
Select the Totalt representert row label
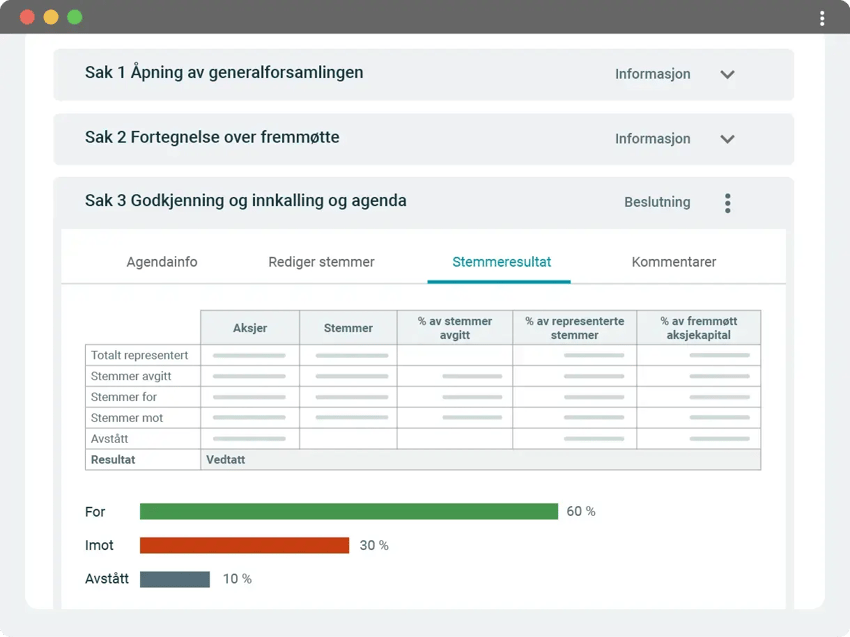tap(139, 355)
